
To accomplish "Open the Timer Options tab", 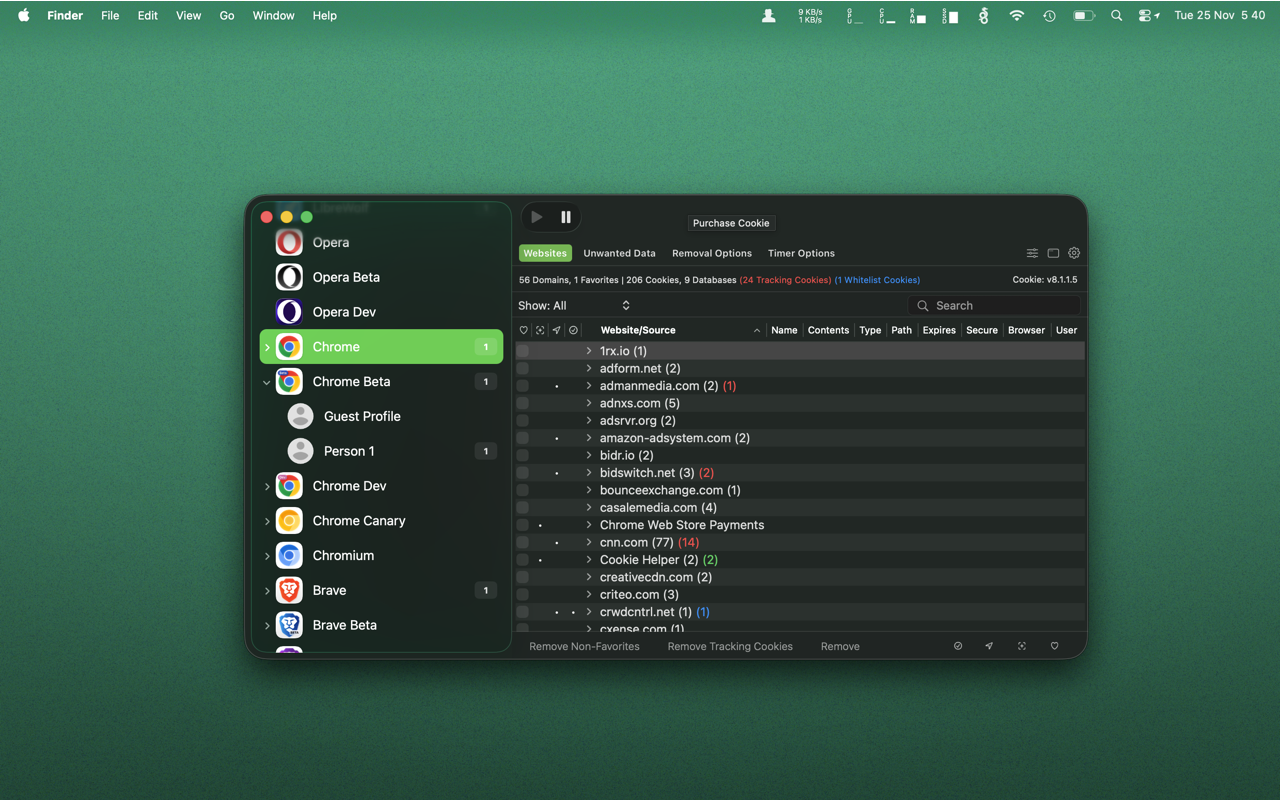I will pos(801,253).
